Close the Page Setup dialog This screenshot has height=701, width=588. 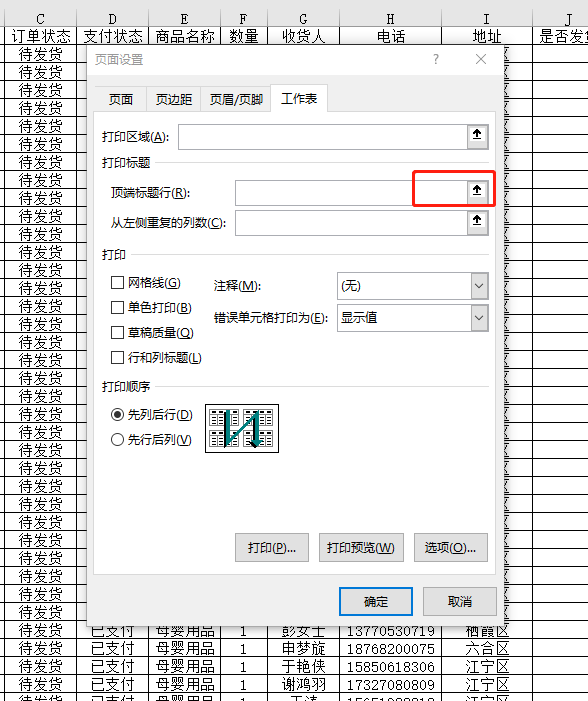click(x=481, y=59)
